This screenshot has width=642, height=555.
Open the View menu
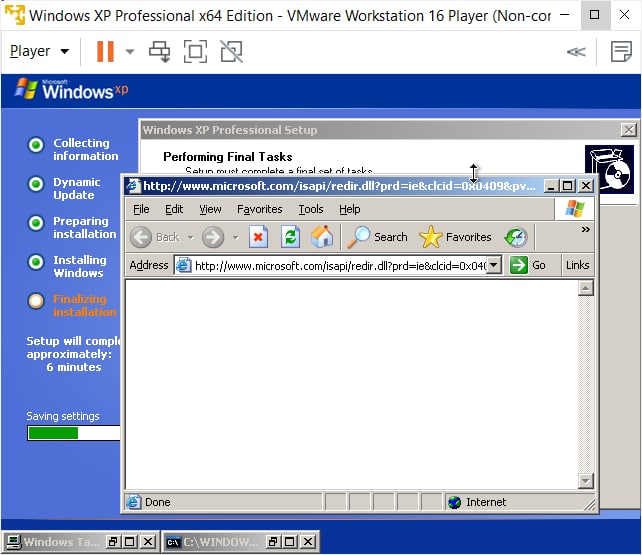click(210, 209)
